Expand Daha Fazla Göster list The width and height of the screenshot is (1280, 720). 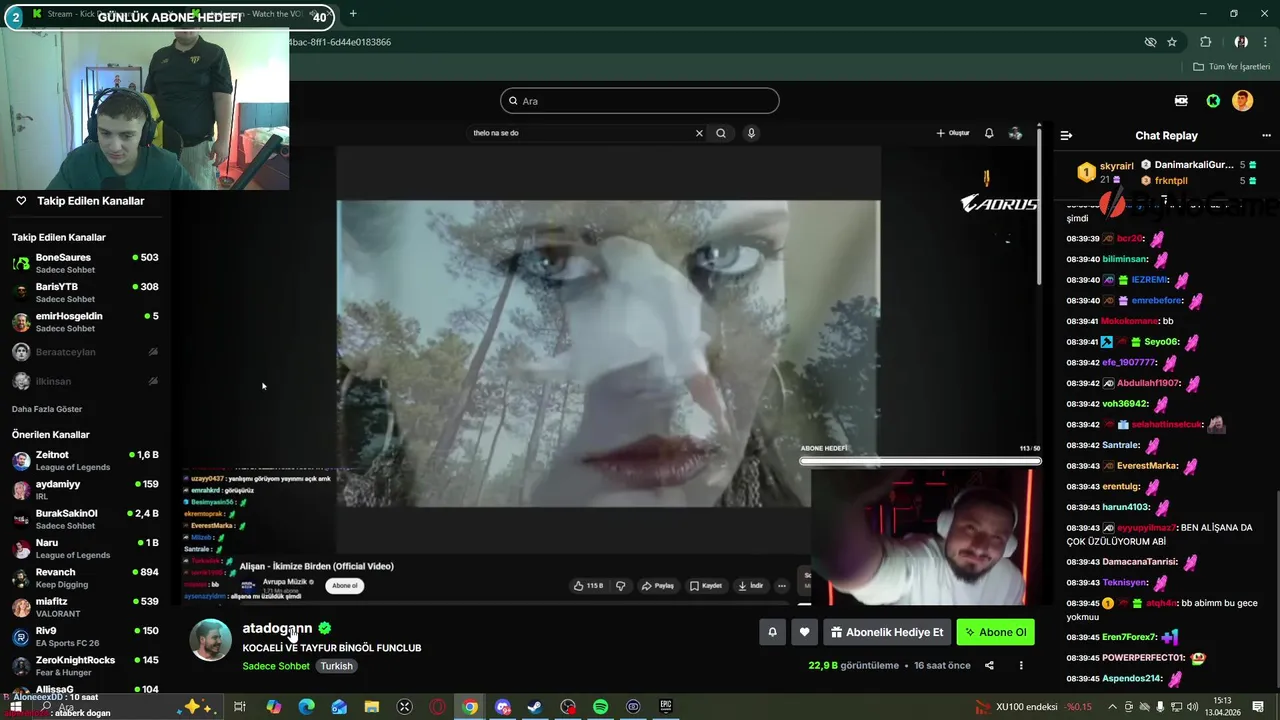pyautogui.click(x=47, y=409)
